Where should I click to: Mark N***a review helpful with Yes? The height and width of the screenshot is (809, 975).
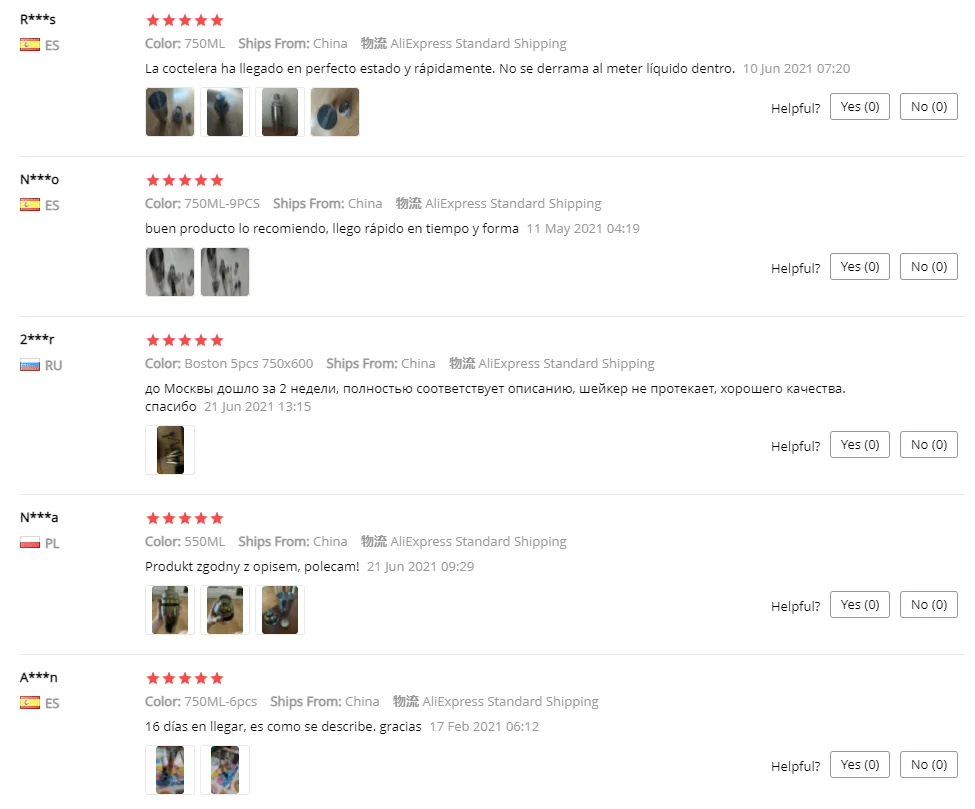pyautogui.click(x=860, y=604)
